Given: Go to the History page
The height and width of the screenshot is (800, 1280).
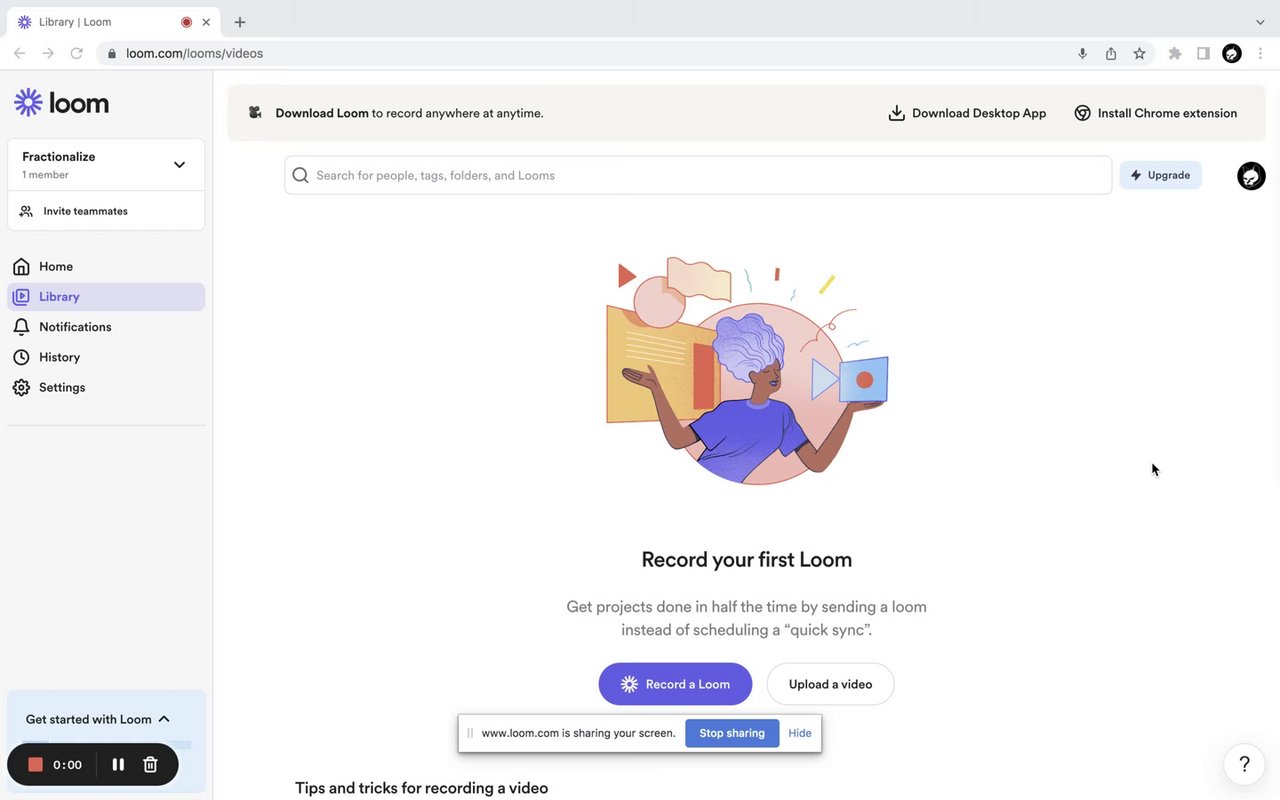Looking at the screenshot, I should [59, 357].
